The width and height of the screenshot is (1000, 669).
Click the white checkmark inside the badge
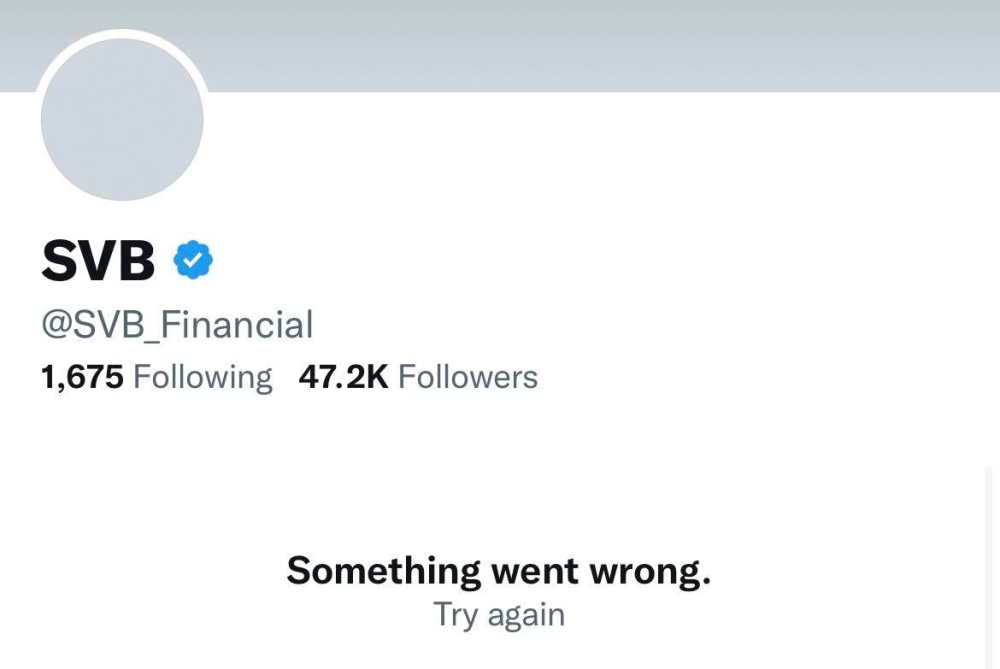pos(193,261)
